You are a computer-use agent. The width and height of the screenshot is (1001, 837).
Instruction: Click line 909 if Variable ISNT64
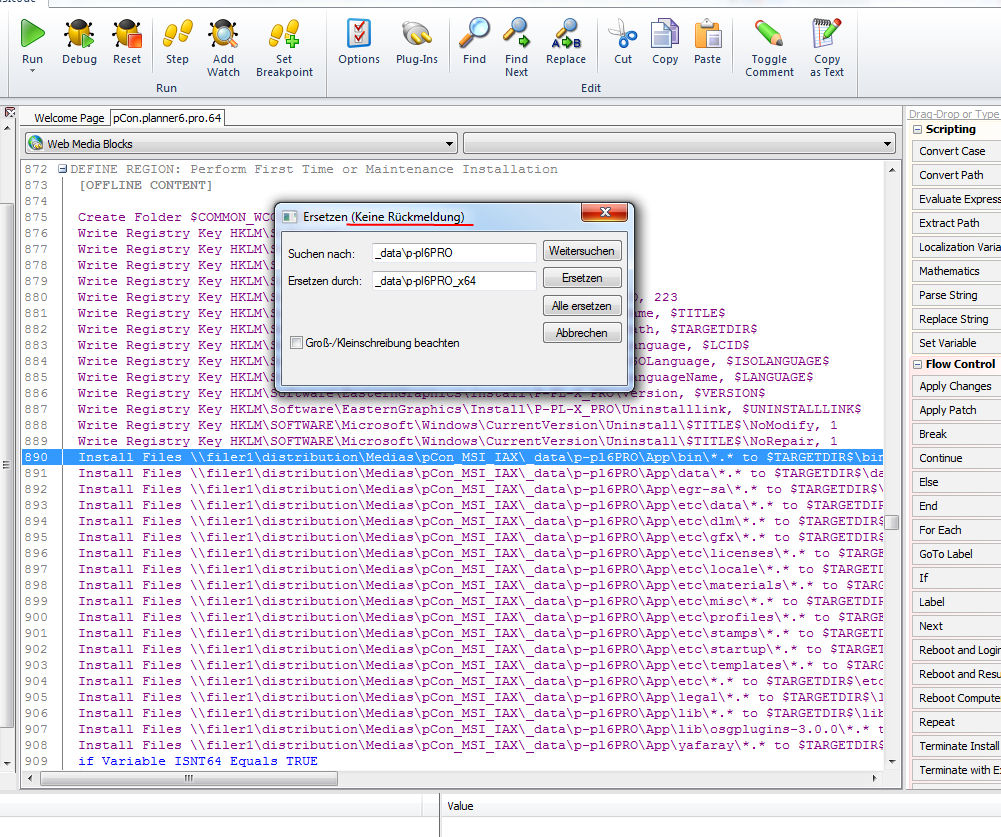click(x=198, y=761)
